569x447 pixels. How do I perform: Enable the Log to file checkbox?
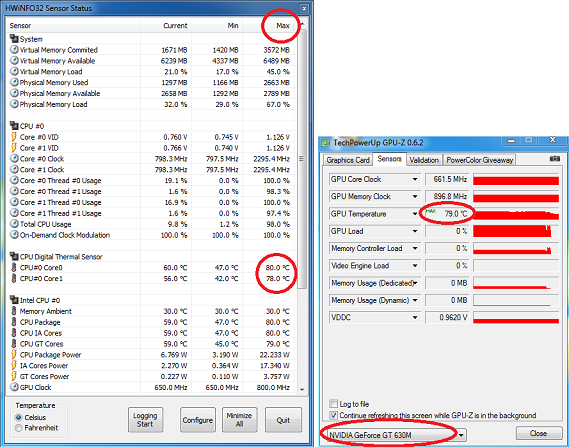click(x=333, y=403)
